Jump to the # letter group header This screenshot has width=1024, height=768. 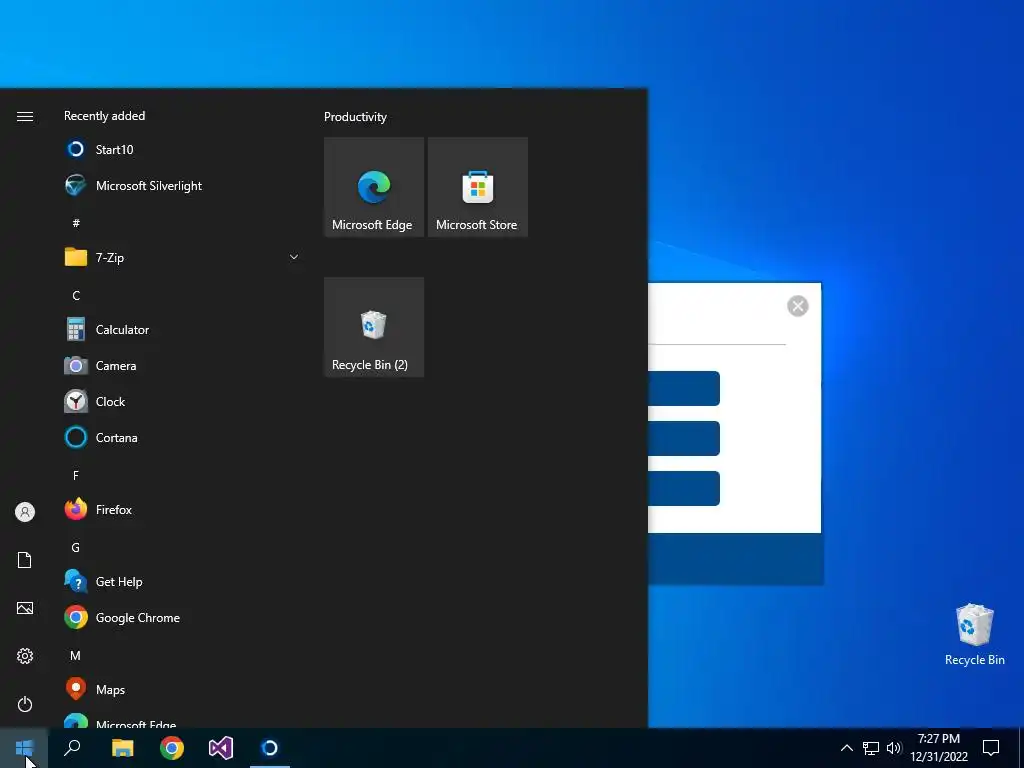click(76, 223)
